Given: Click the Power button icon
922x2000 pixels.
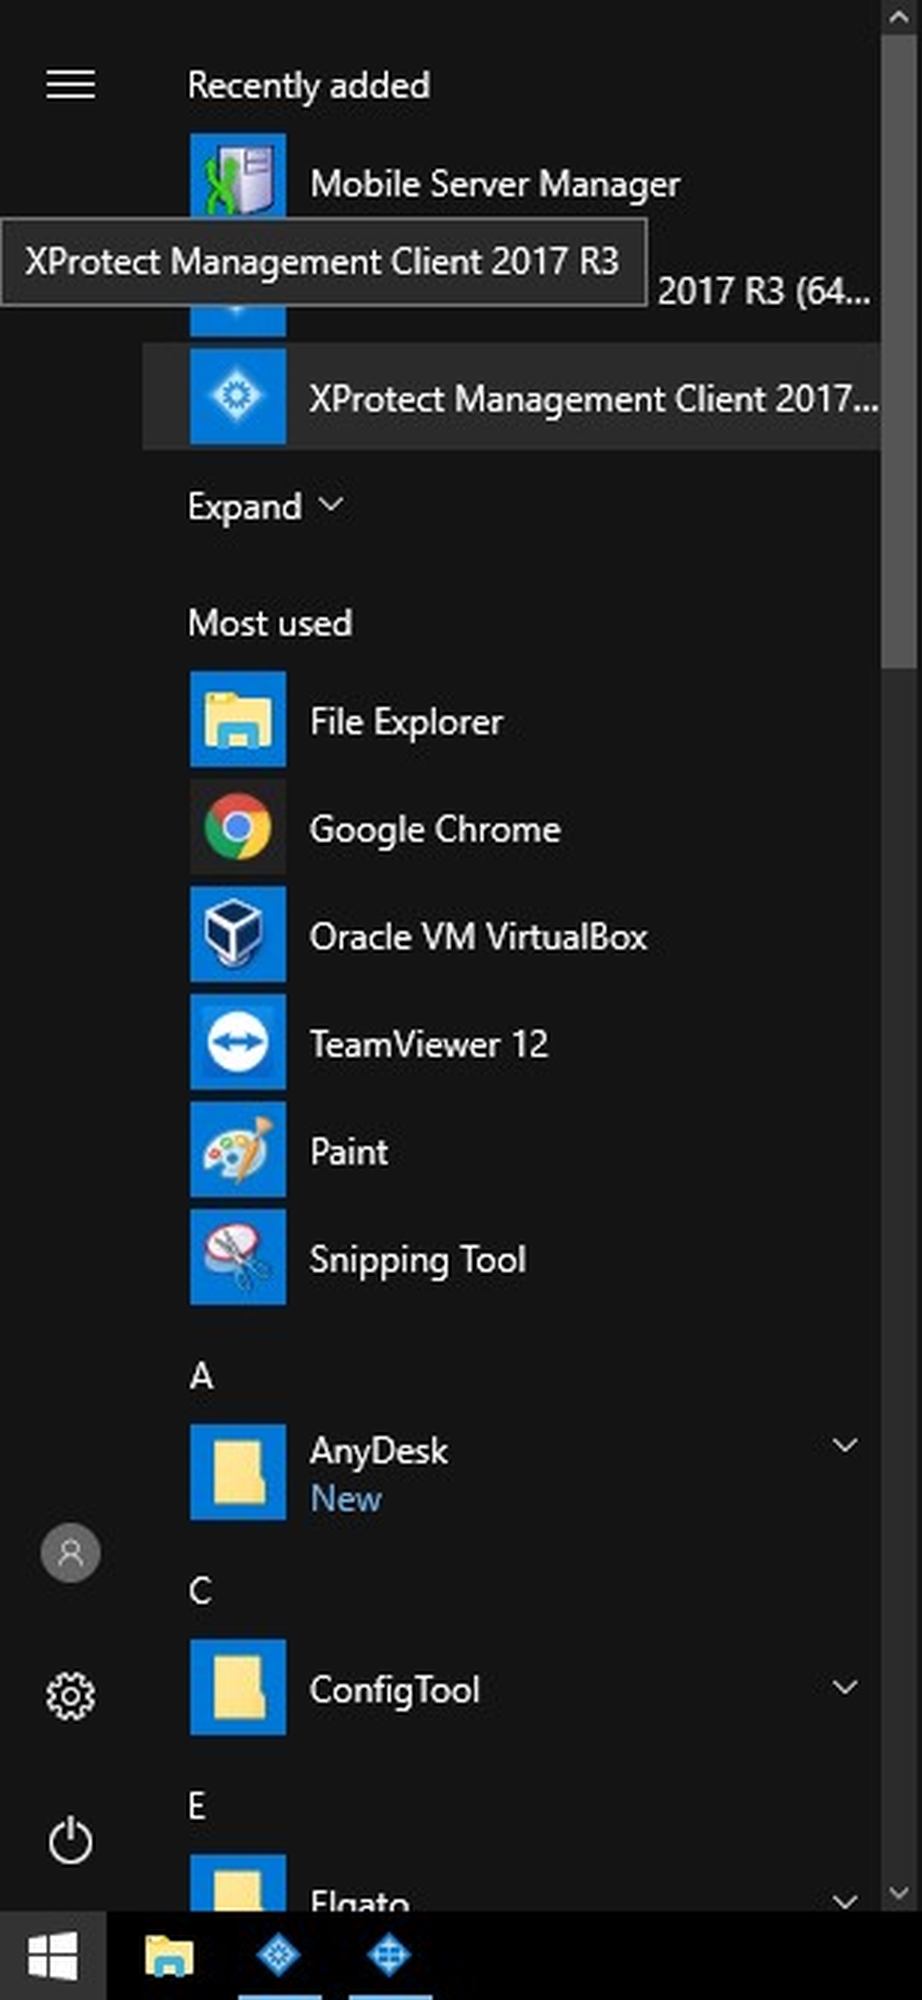Looking at the screenshot, I should click(x=70, y=1840).
